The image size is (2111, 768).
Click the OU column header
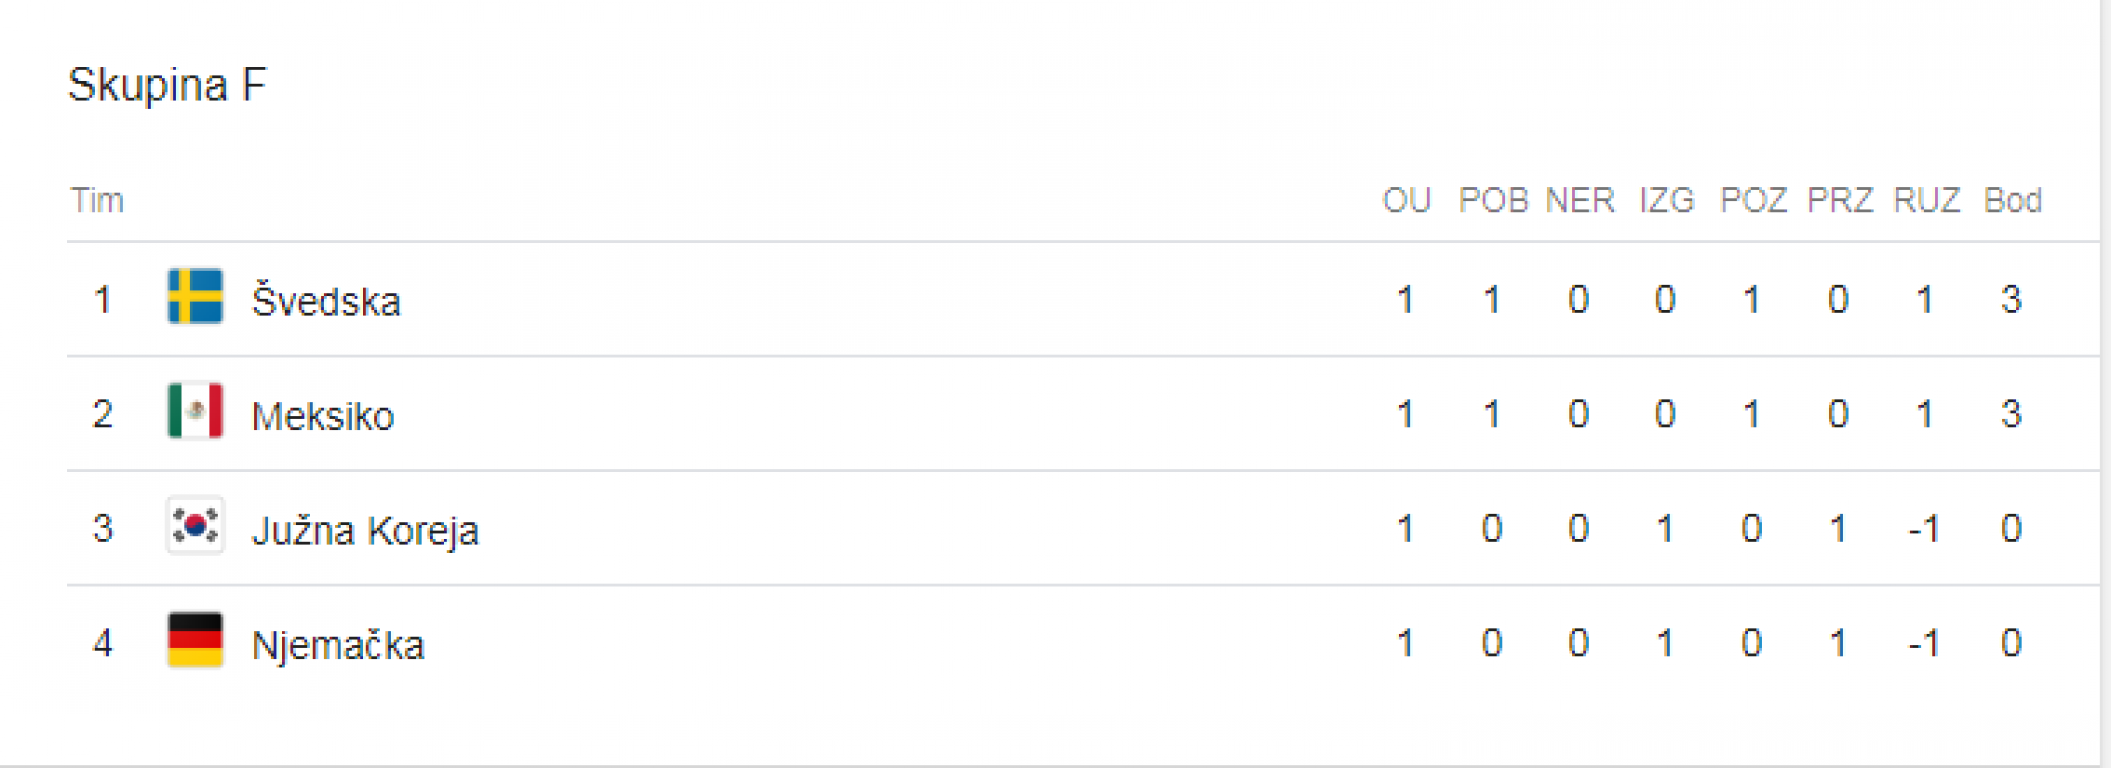pyautogui.click(x=1406, y=200)
